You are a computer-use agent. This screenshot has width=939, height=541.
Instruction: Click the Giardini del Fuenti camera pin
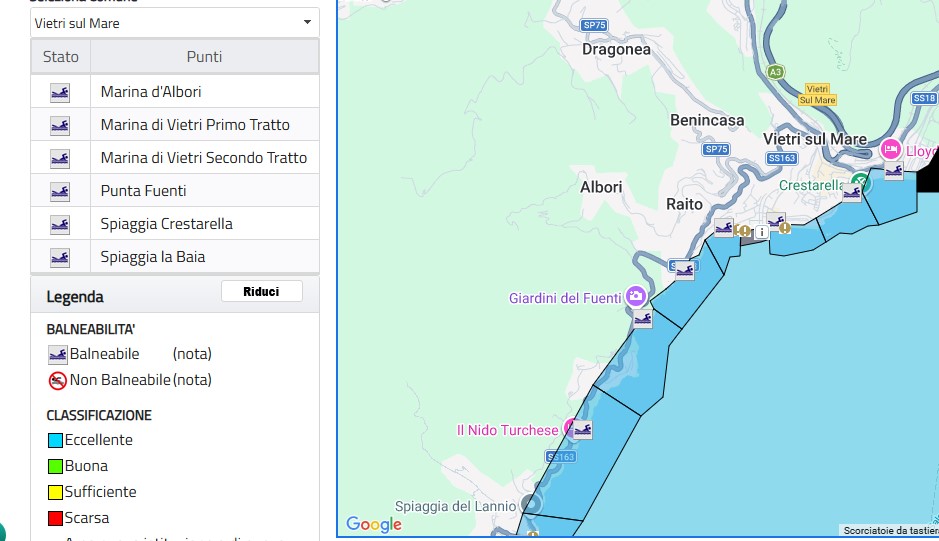click(x=635, y=295)
